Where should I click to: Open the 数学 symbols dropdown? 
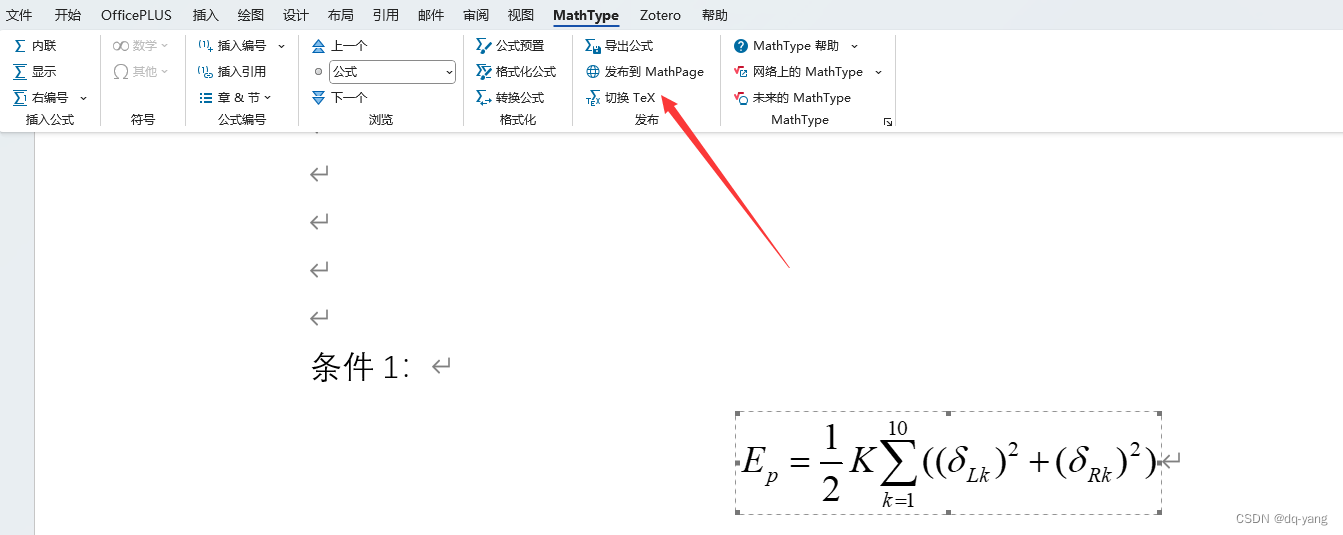[x=141, y=46]
